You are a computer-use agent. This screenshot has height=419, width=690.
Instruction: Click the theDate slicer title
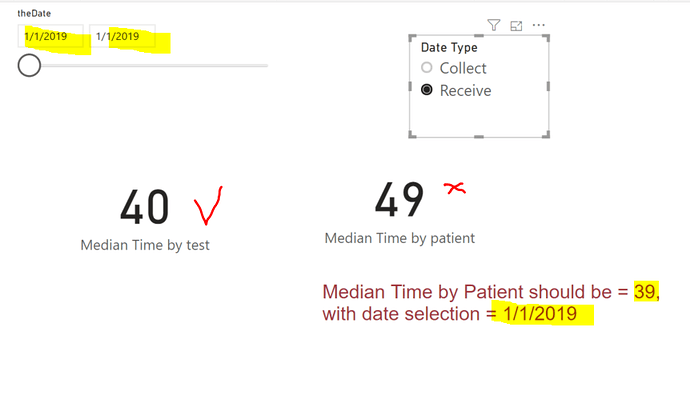(34, 14)
